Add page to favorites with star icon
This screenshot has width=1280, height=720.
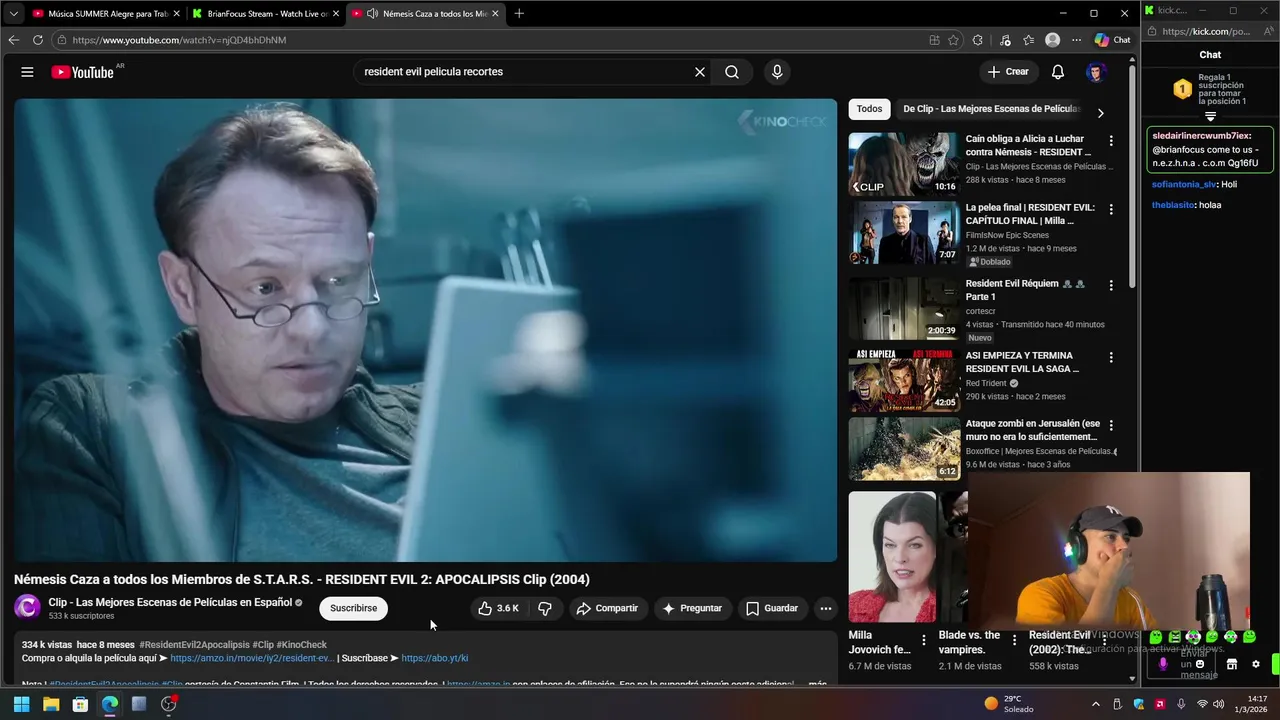(x=954, y=40)
